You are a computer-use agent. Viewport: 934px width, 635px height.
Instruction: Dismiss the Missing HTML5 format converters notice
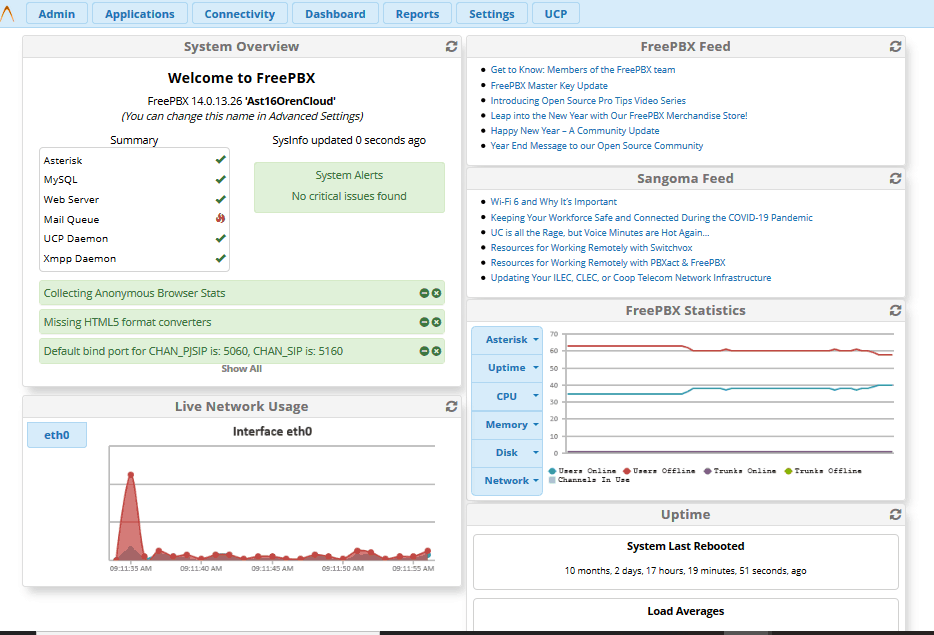[x=437, y=322]
